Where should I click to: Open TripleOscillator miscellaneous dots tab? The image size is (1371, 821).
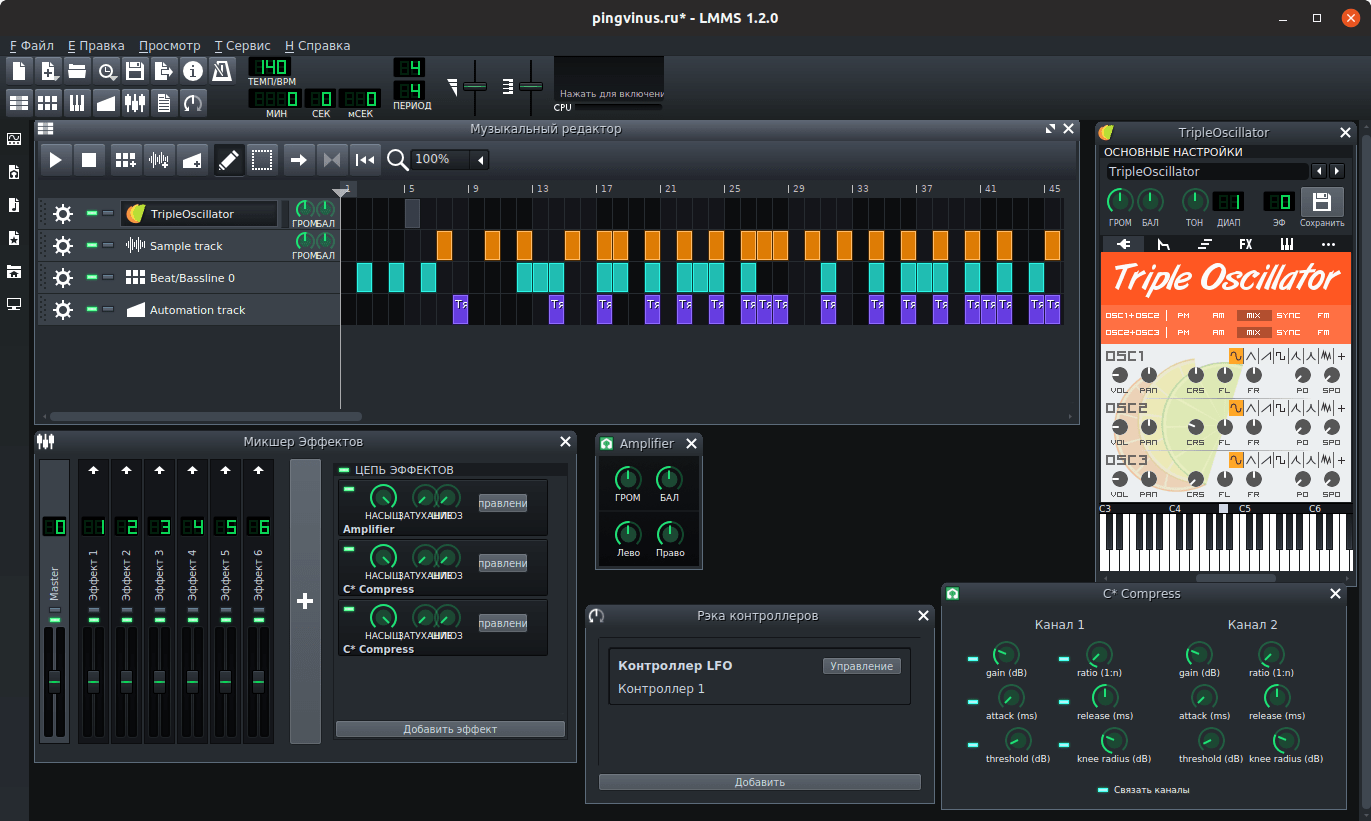pos(1328,243)
